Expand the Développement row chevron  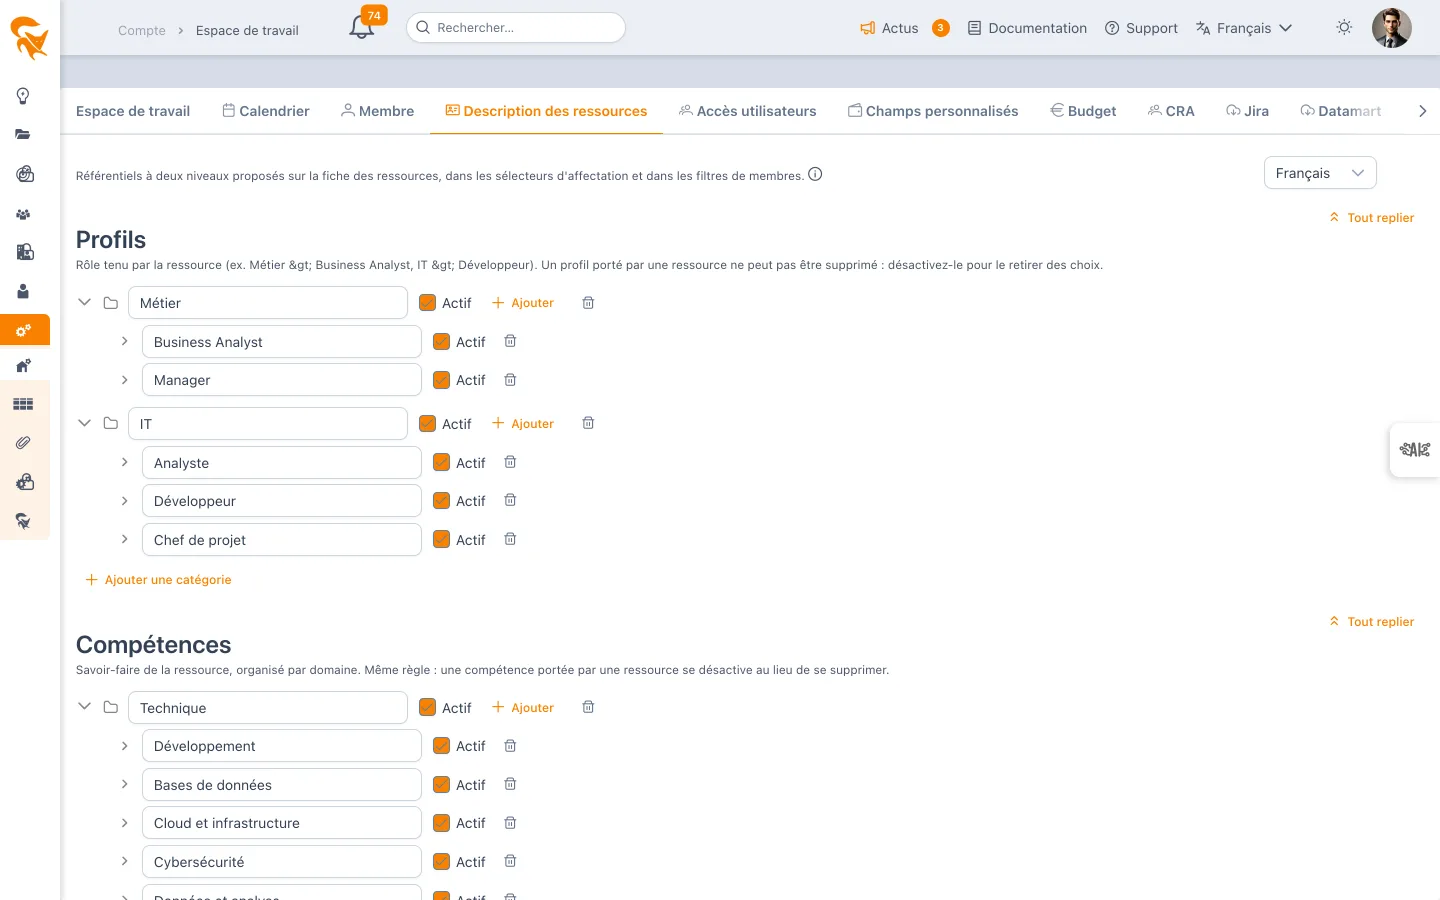[x=124, y=746]
